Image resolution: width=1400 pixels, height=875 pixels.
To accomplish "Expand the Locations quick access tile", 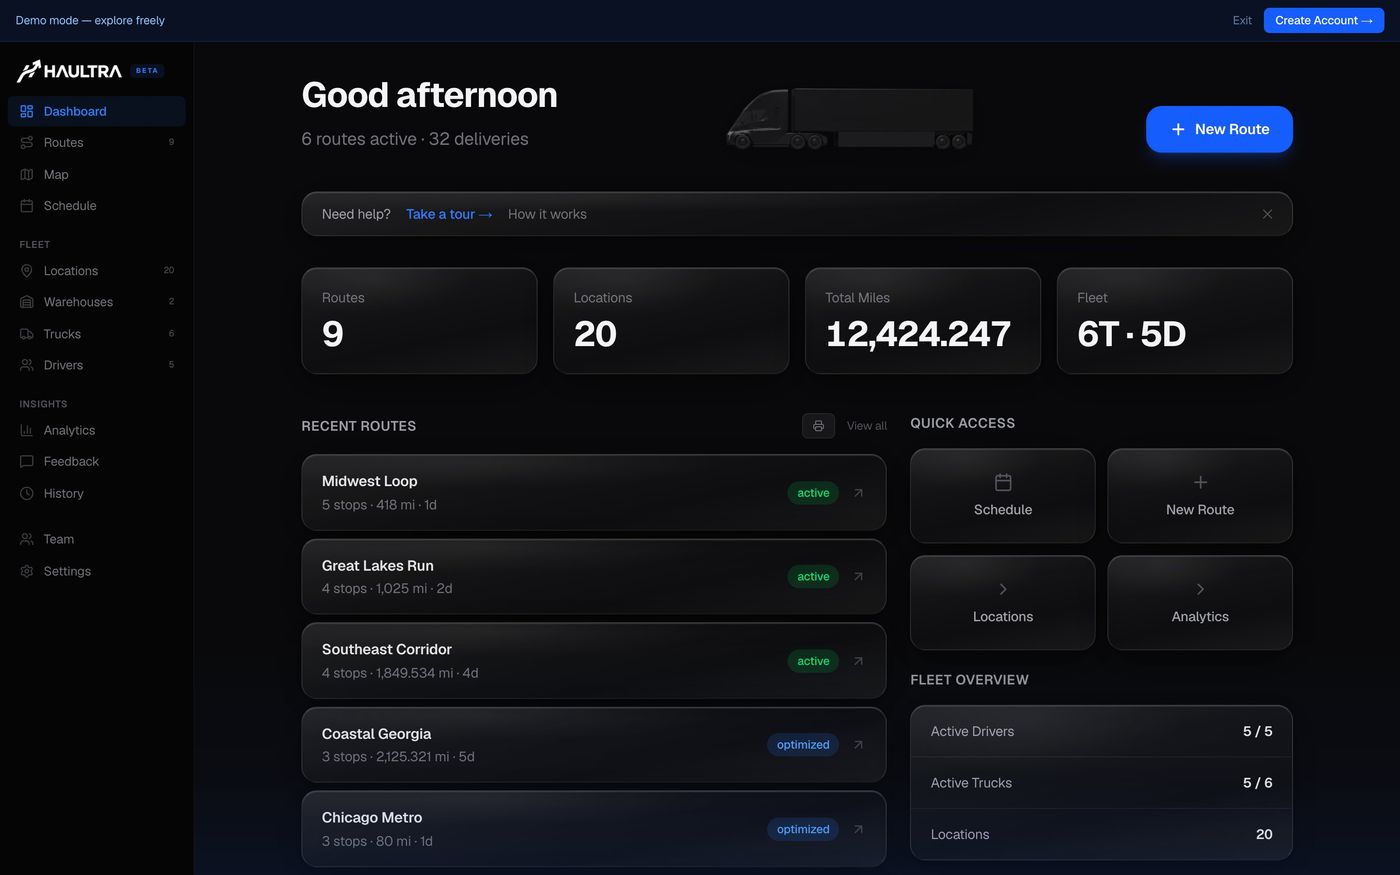I will point(1003,603).
